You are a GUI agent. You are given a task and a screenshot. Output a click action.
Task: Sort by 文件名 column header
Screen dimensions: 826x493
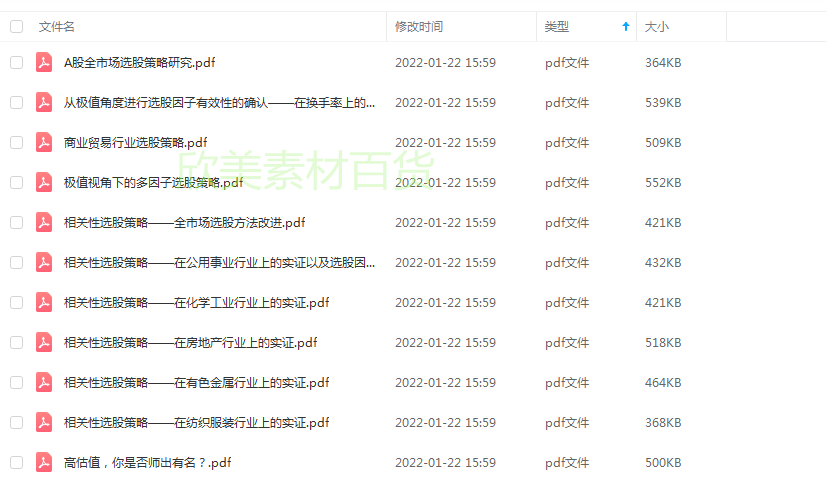click(56, 26)
